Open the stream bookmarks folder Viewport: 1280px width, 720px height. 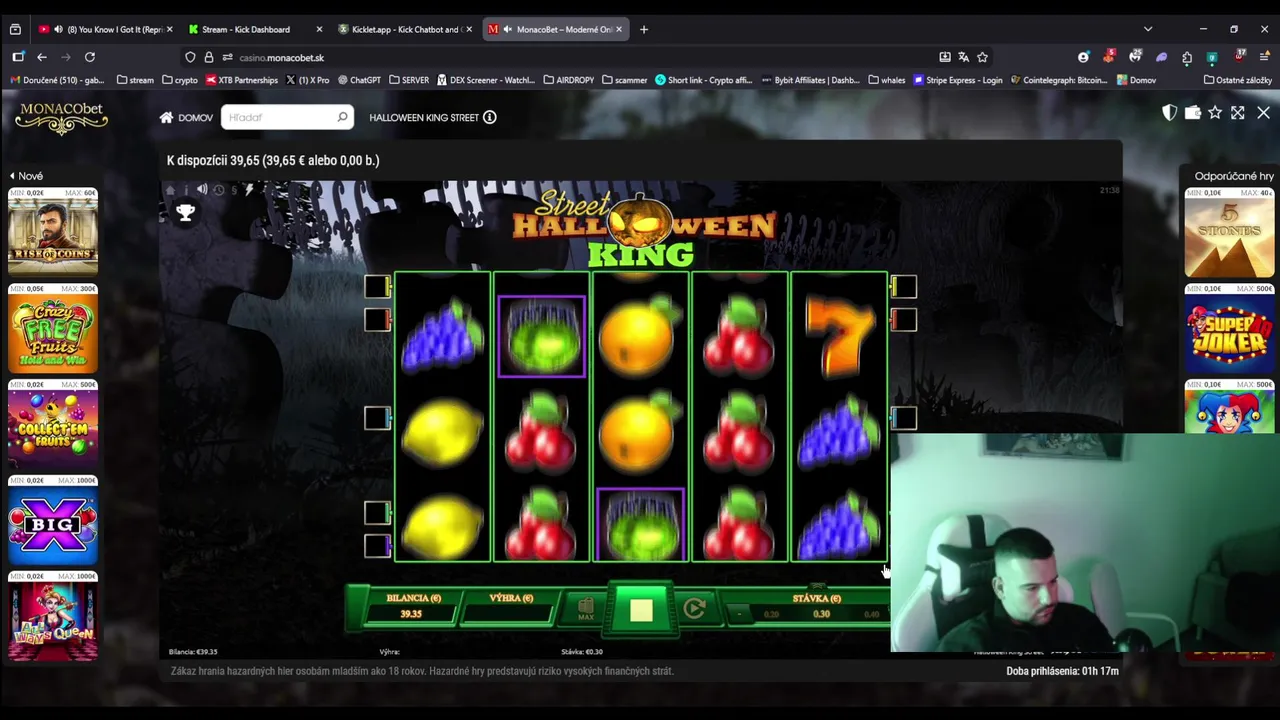click(135, 80)
